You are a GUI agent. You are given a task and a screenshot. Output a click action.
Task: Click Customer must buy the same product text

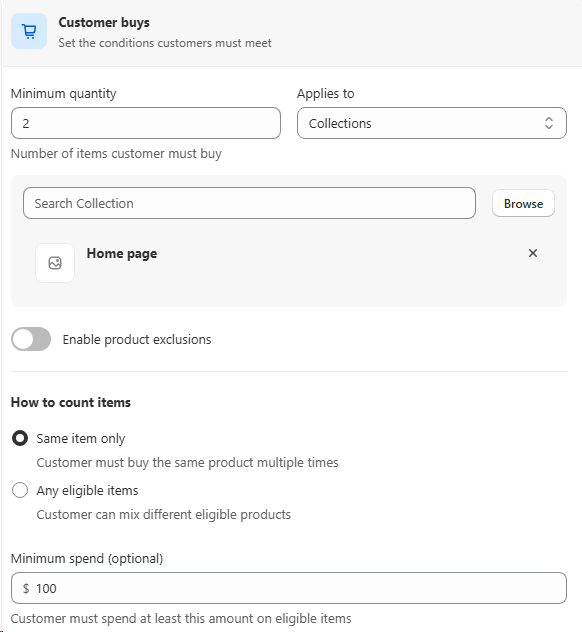pos(187,463)
